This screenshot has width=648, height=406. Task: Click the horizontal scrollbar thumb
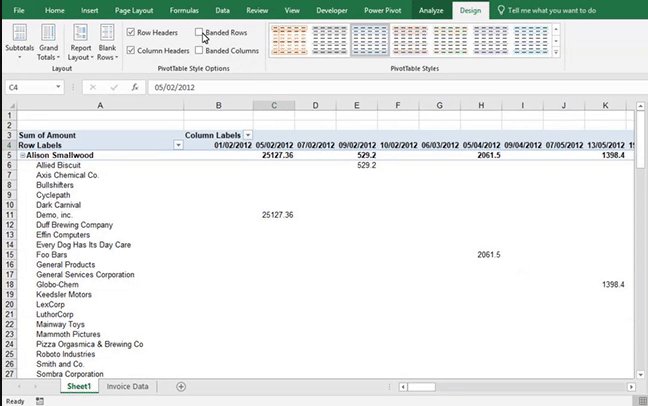tap(421, 386)
